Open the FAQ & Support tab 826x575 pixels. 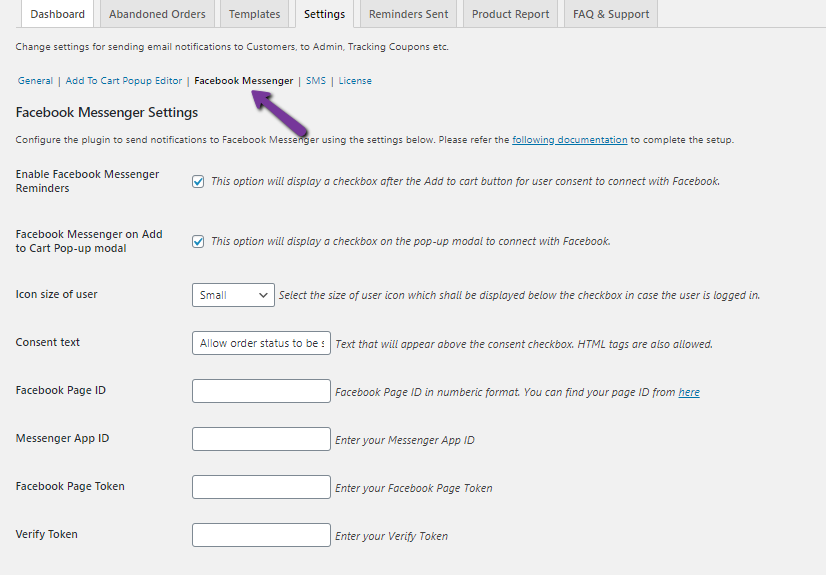pyautogui.click(x=611, y=14)
